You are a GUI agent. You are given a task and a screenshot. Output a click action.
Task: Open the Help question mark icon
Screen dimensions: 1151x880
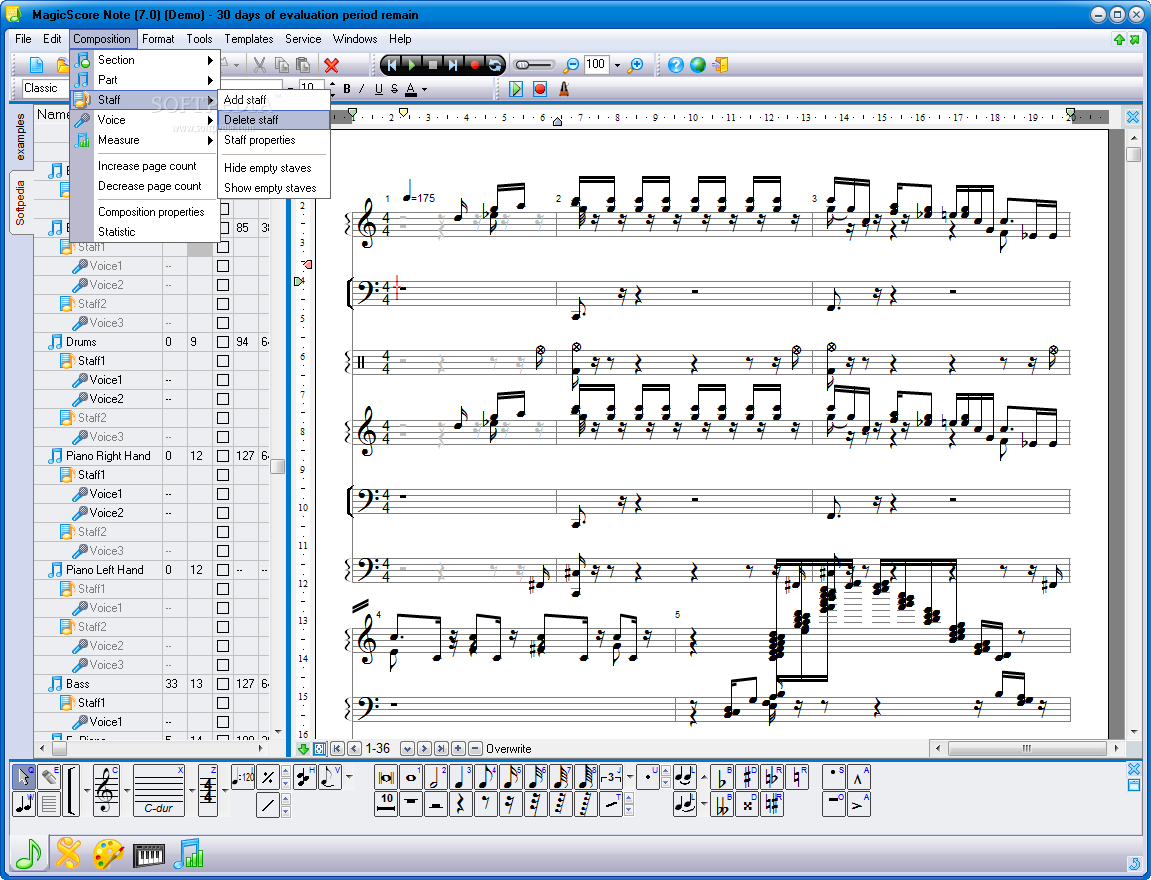point(676,65)
